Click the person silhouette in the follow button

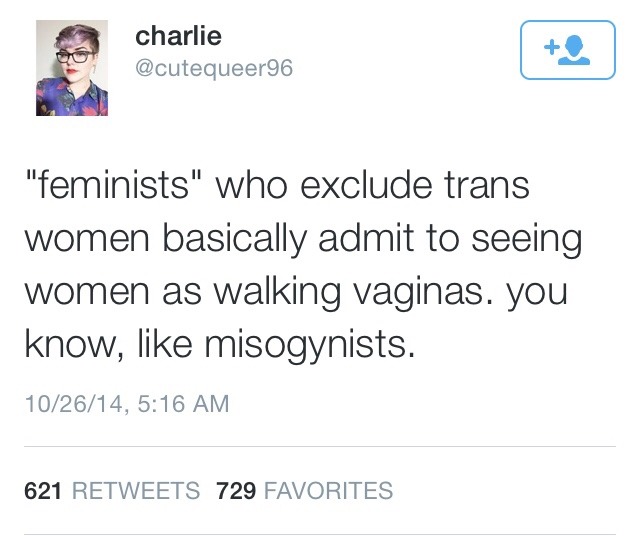[x=575, y=50]
